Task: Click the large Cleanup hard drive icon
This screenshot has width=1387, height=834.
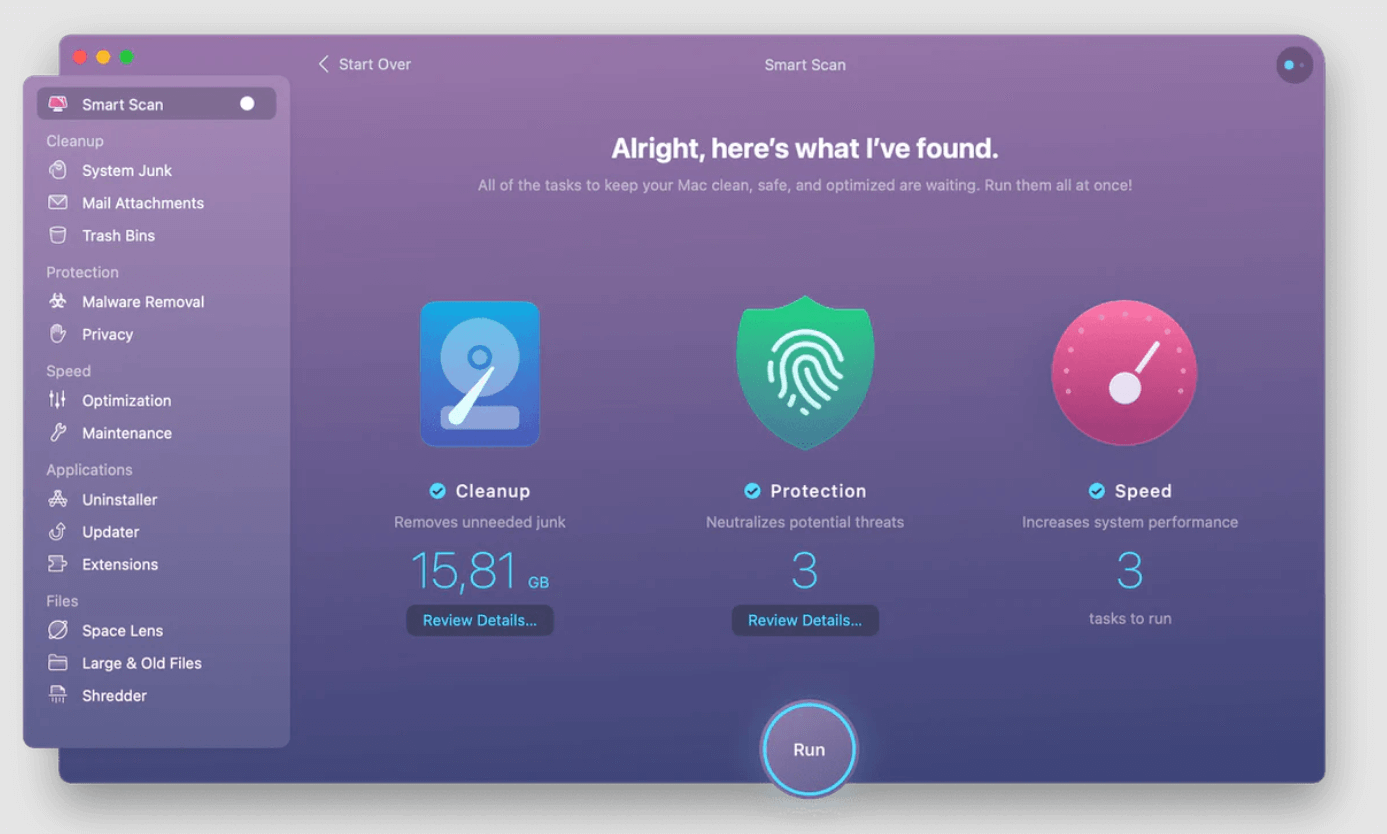Action: (480, 374)
